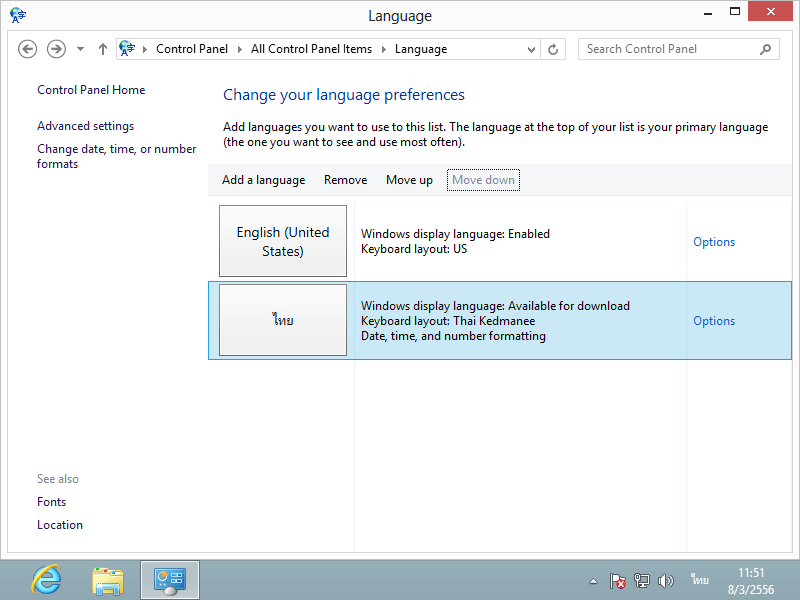Expand the chevron after Control Panel breadcrumb
Screen dimensions: 800x600
tap(239, 49)
